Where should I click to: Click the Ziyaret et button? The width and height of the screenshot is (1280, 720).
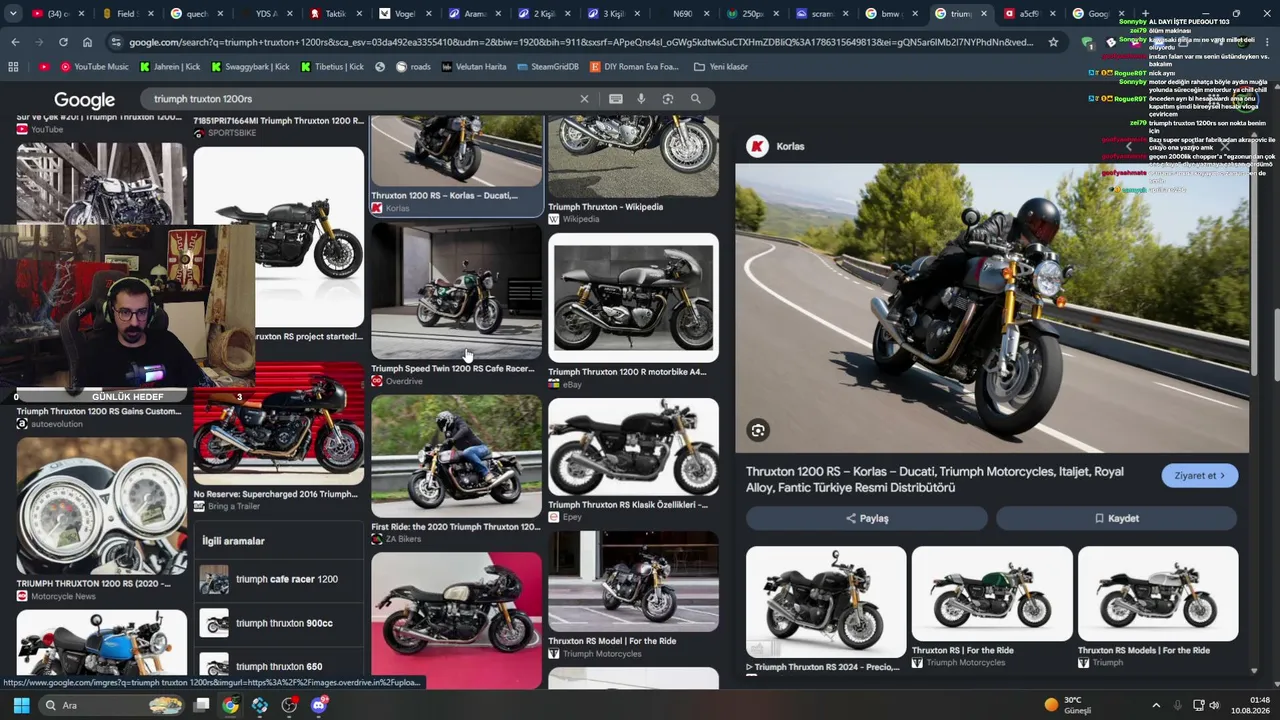[x=1200, y=476]
